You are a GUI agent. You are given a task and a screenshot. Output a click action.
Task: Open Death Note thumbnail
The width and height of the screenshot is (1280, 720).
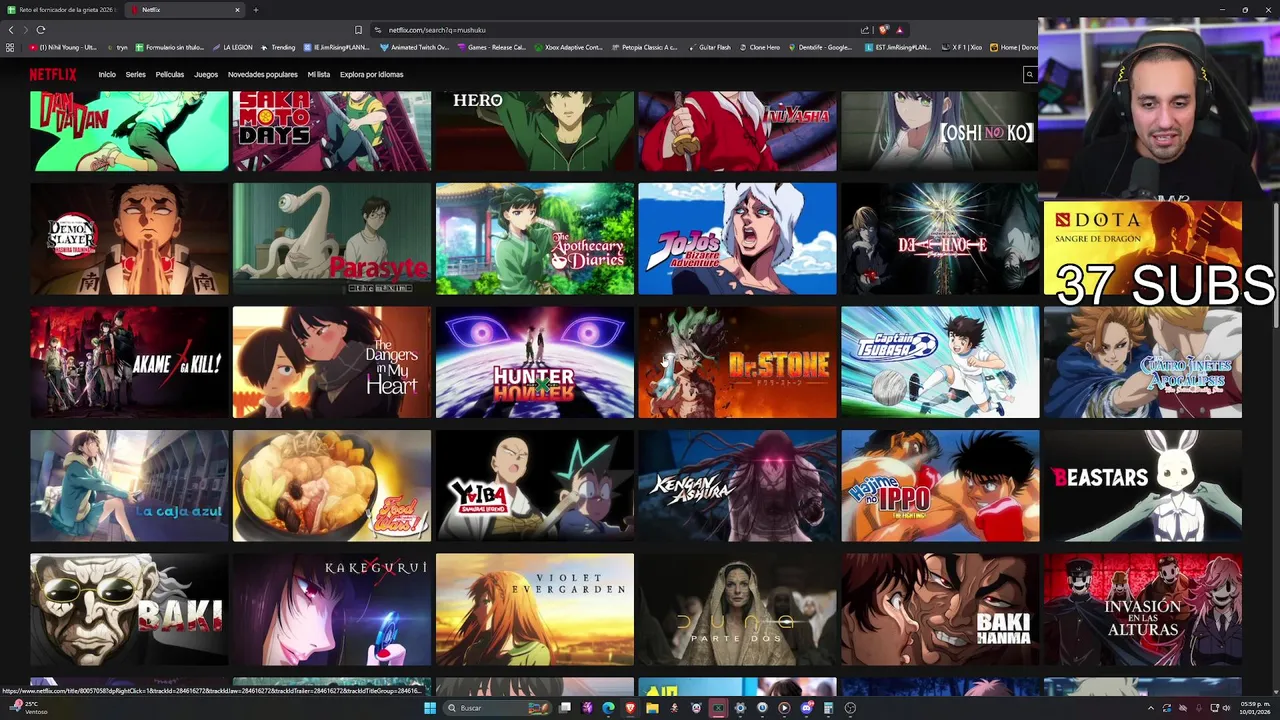(x=940, y=238)
